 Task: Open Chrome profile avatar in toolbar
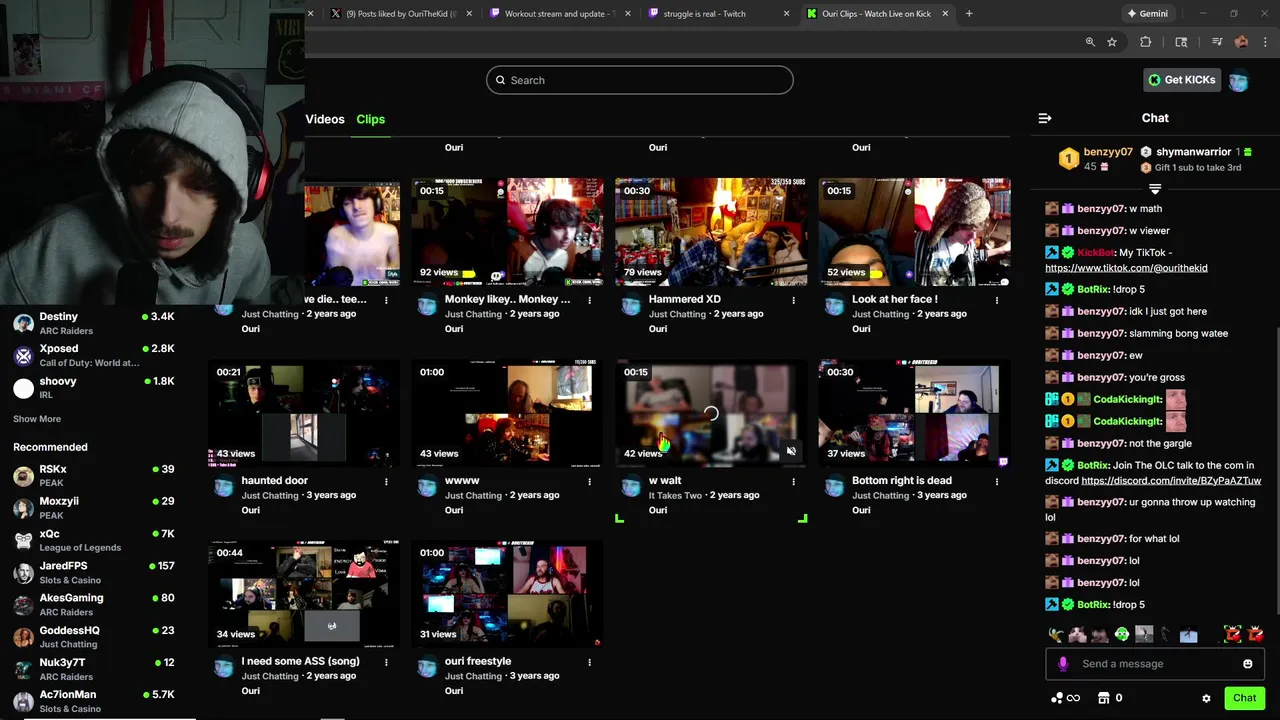[x=1242, y=42]
